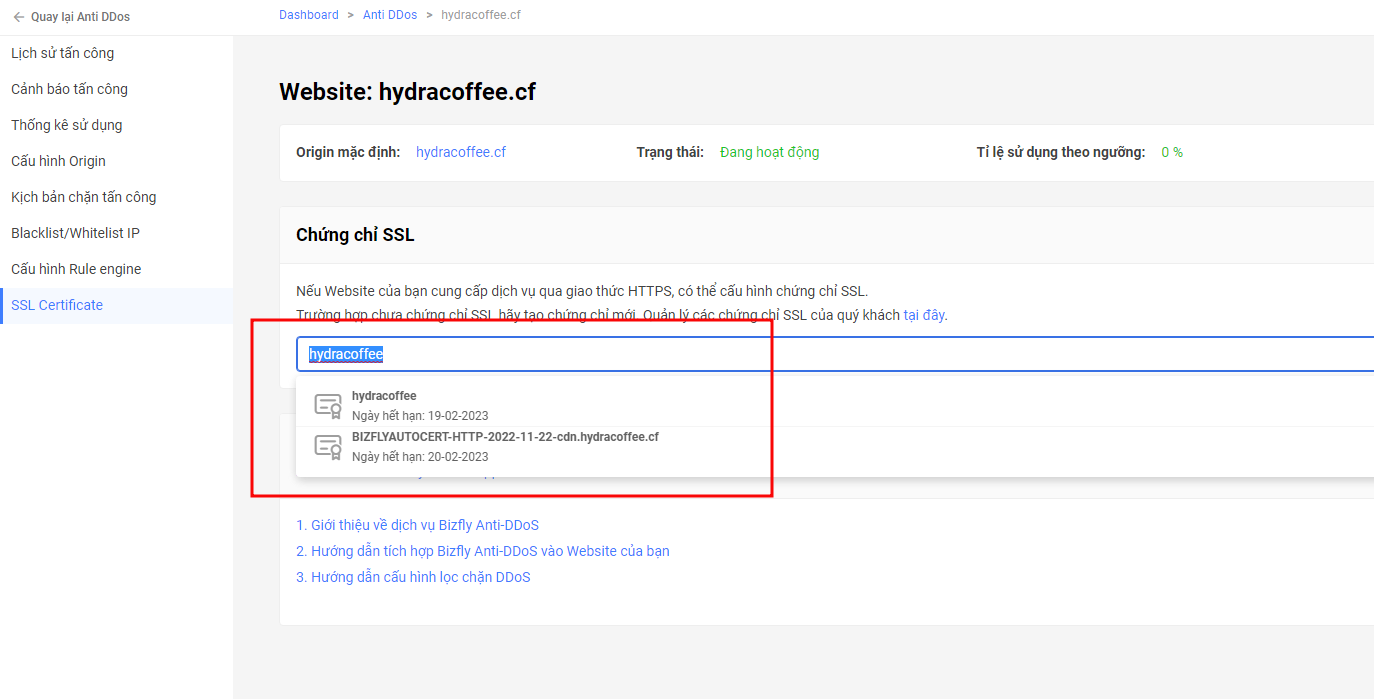The height and width of the screenshot is (699, 1374).
Task: Open Cấu hình Rule engine
Action: point(76,269)
